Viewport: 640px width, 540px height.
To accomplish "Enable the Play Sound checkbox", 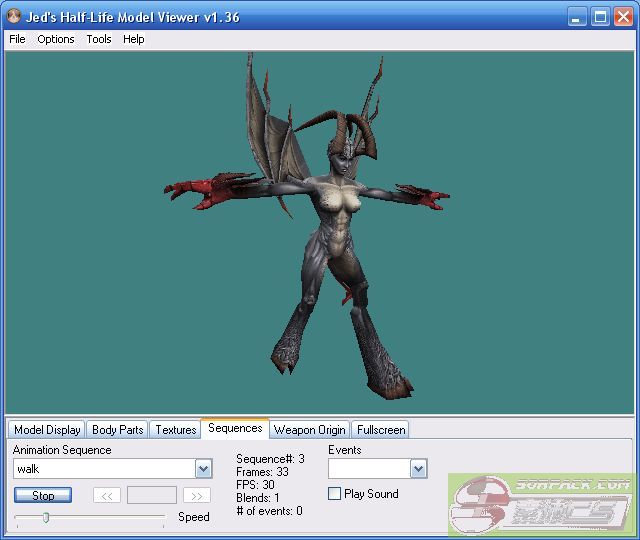I will pos(334,494).
